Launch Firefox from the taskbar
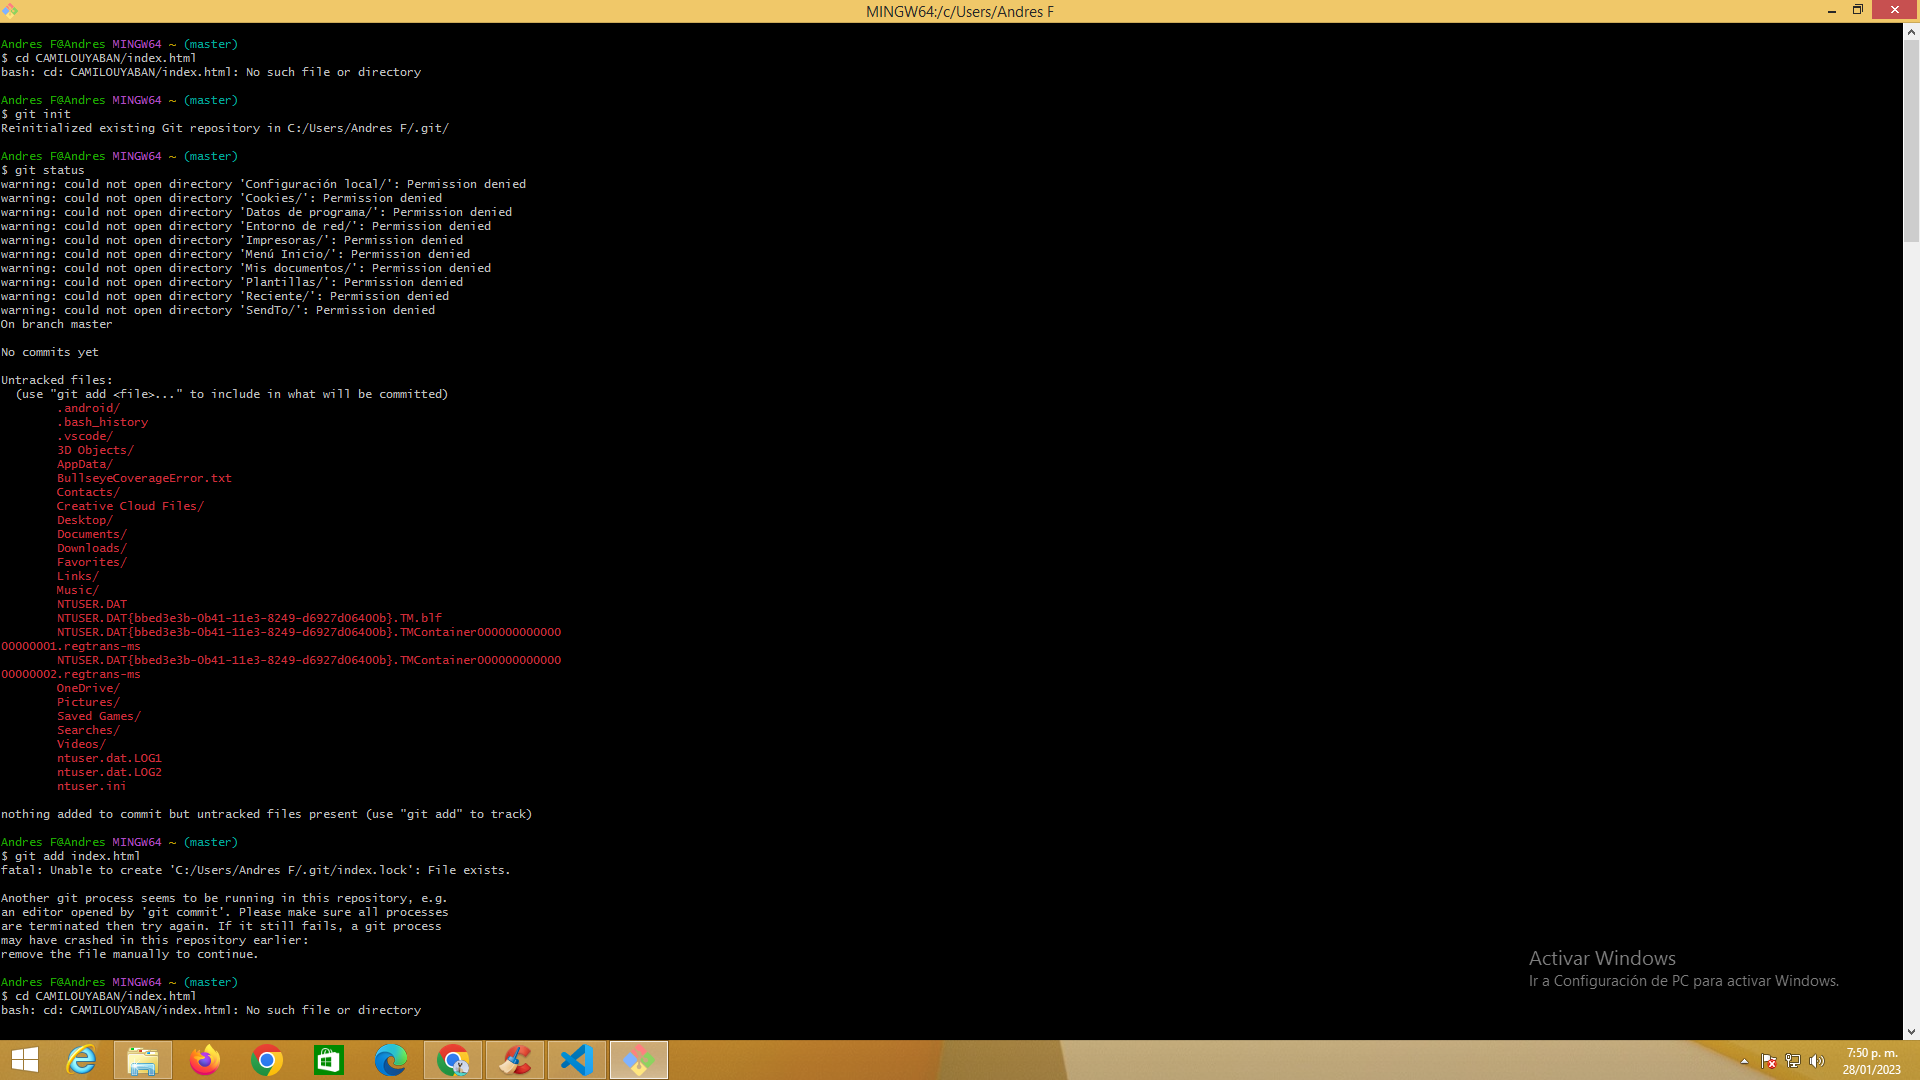 205,1060
